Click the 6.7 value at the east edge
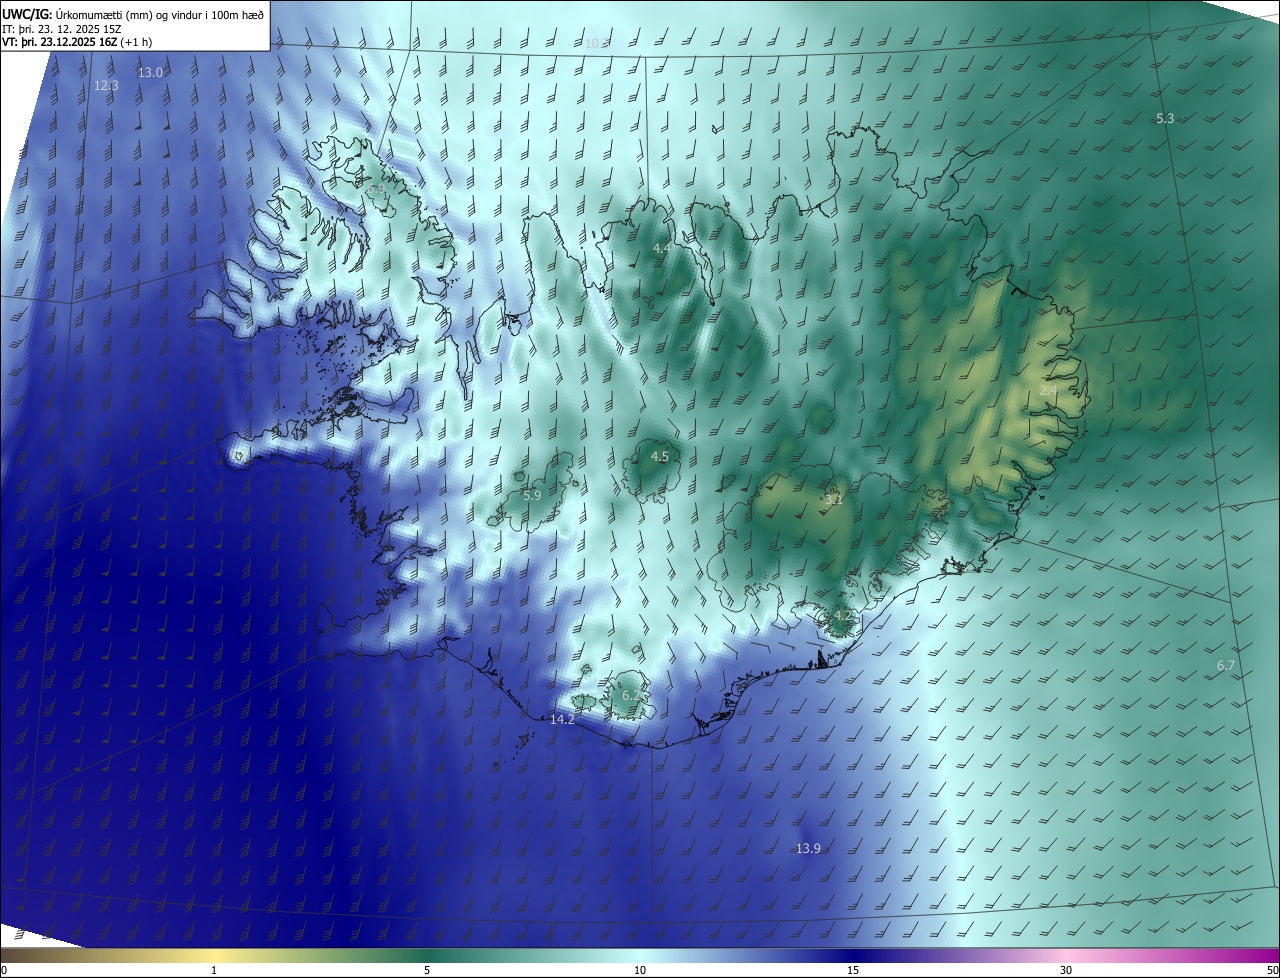Viewport: 1280px width, 978px height. (1226, 666)
